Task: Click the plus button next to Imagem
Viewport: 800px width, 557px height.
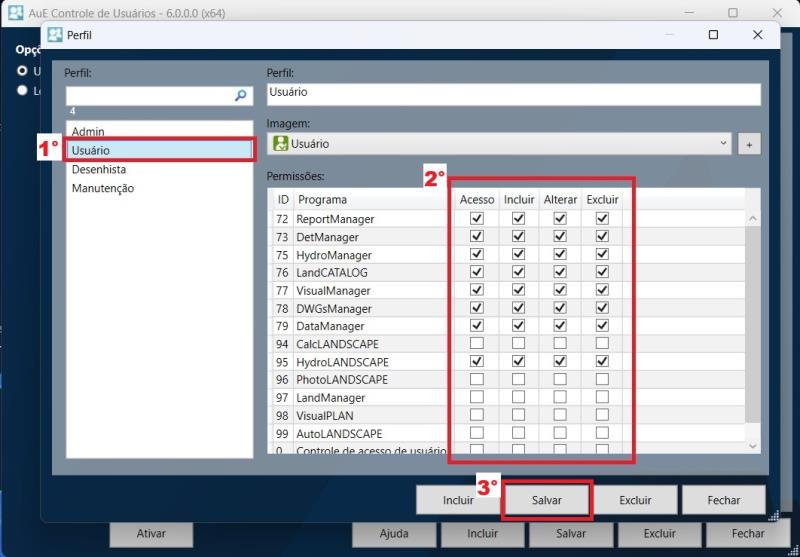Action: tap(749, 144)
